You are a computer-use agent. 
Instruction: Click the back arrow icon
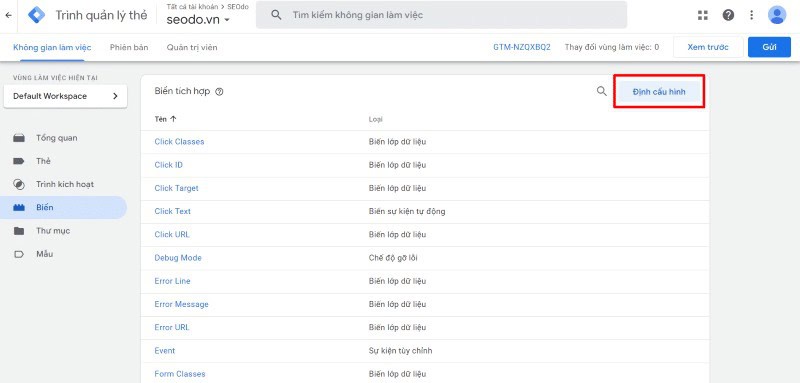tap(8, 15)
